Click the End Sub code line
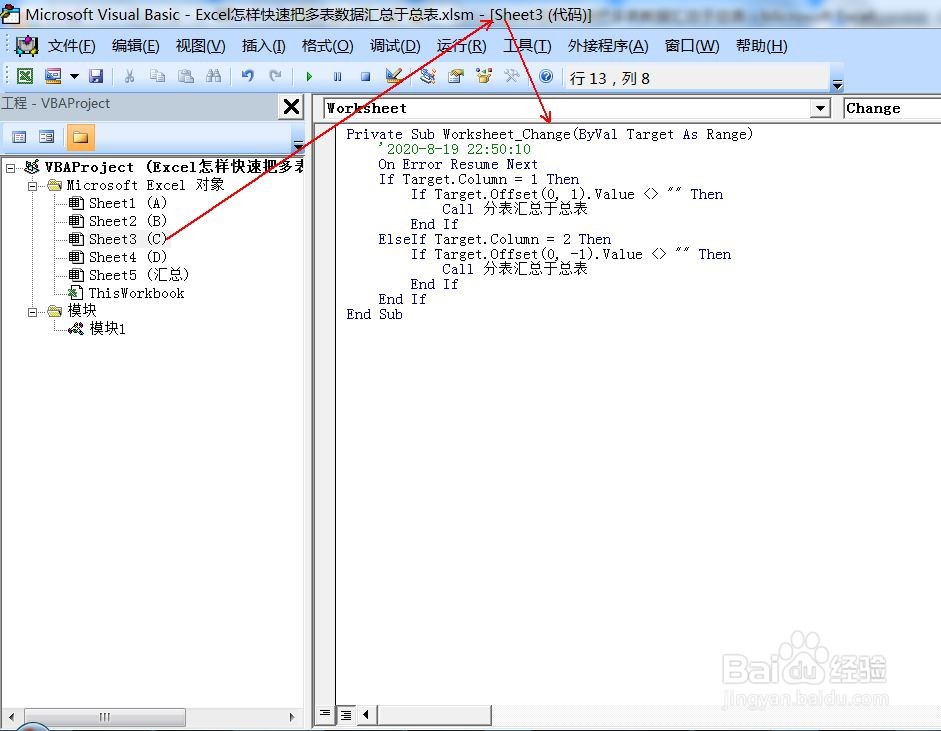 [x=374, y=314]
